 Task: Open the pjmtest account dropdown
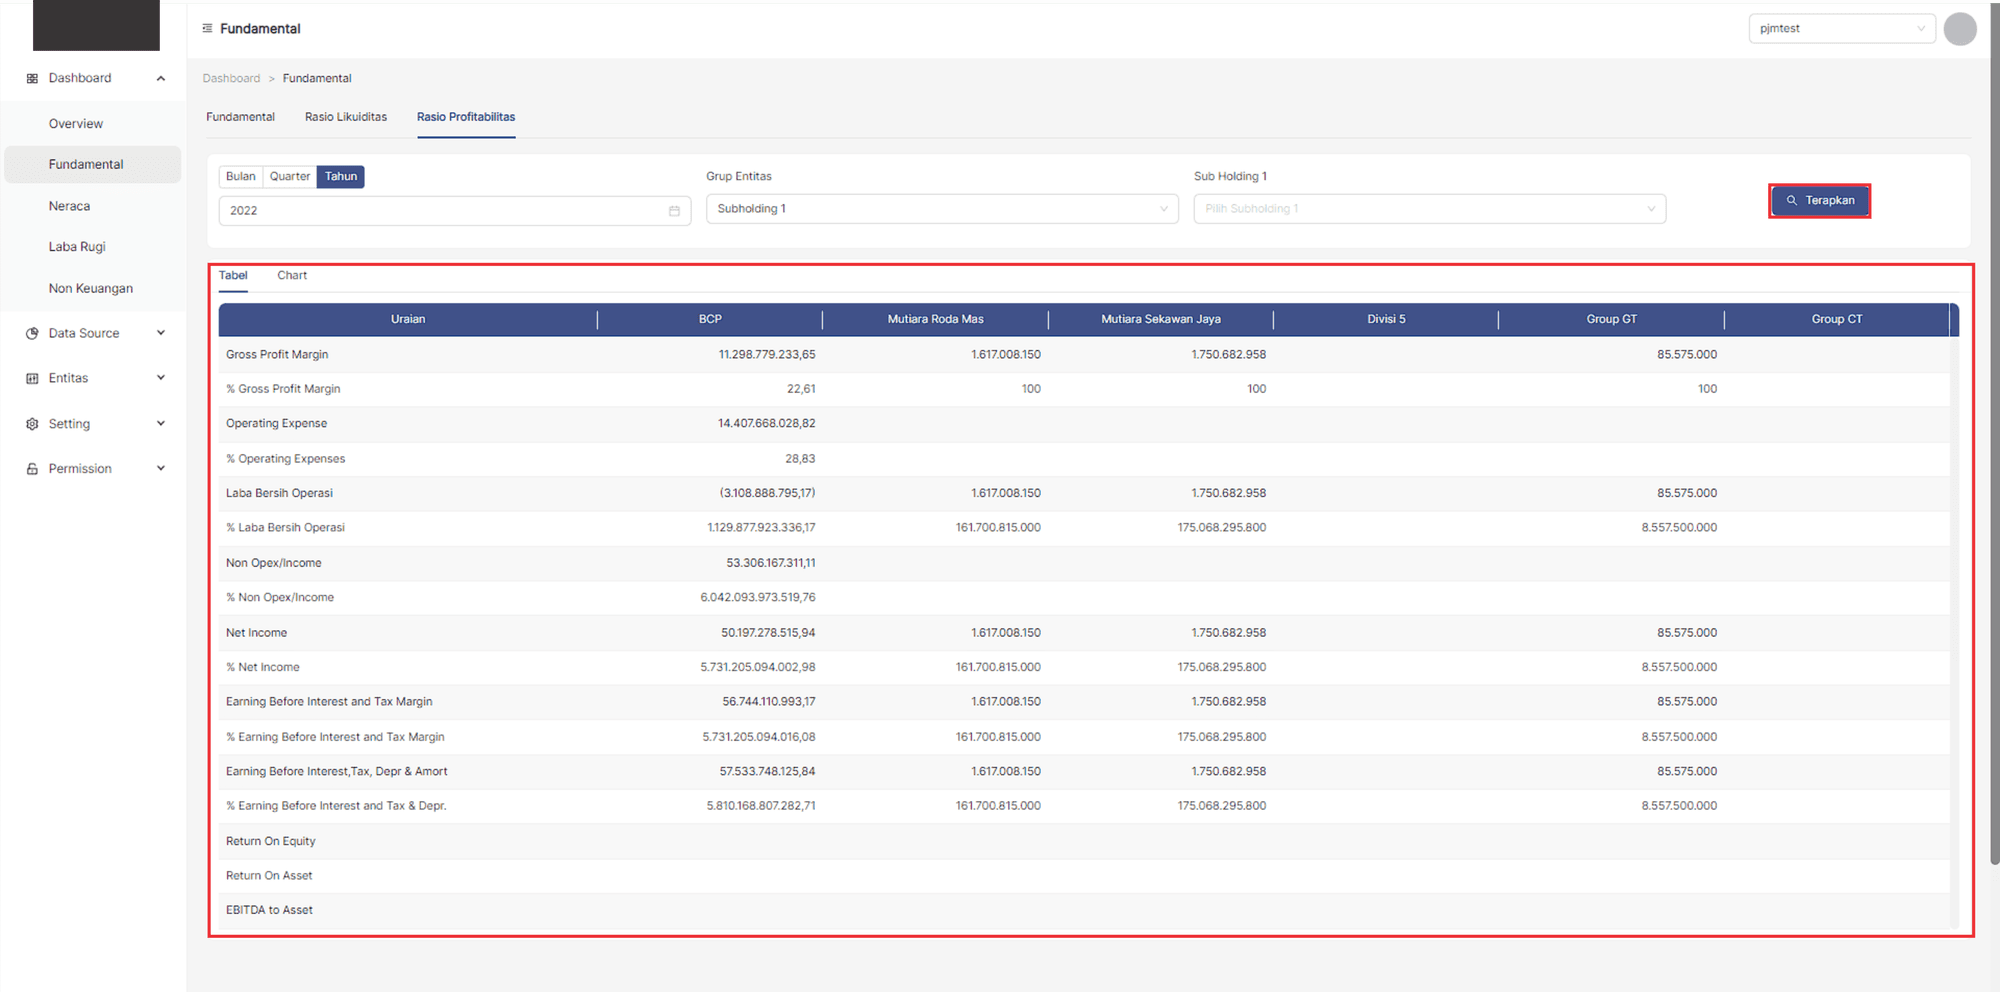pos(1841,29)
